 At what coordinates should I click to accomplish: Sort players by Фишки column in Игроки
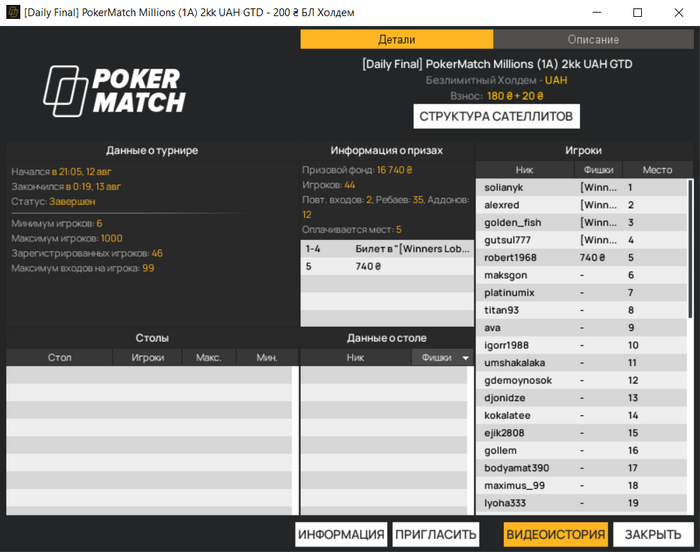[x=598, y=170]
